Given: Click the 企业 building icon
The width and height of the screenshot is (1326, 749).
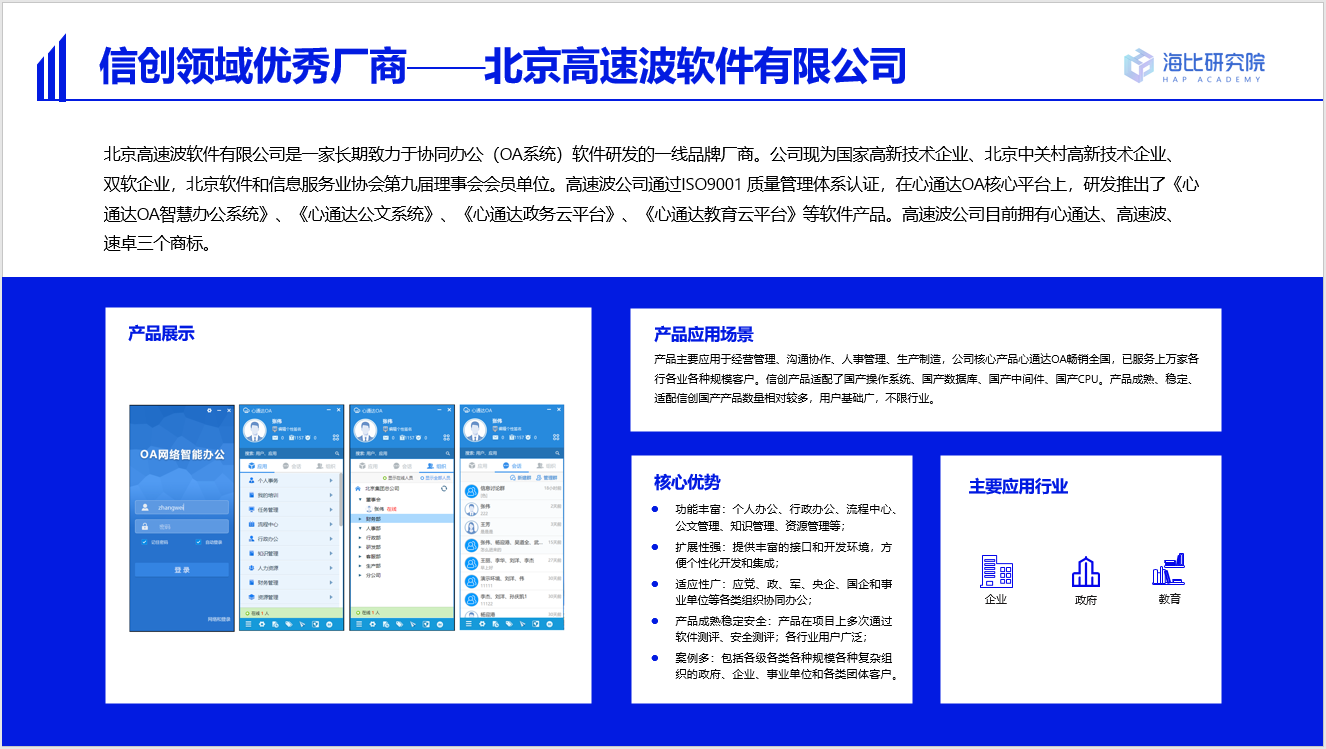Looking at the screenshot, I should (997, 571).
